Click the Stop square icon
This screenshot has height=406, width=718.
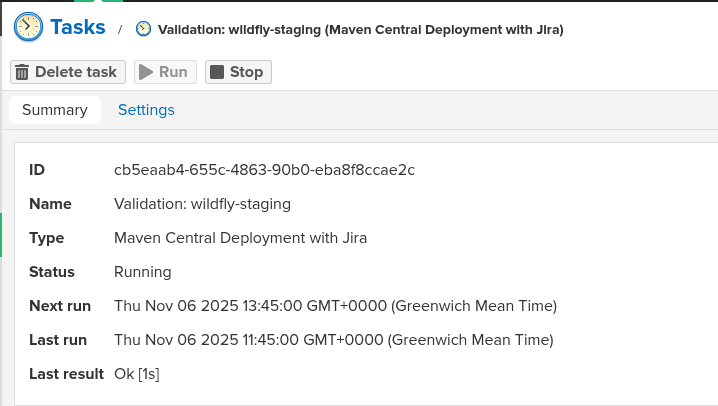(x=217, y=72)
